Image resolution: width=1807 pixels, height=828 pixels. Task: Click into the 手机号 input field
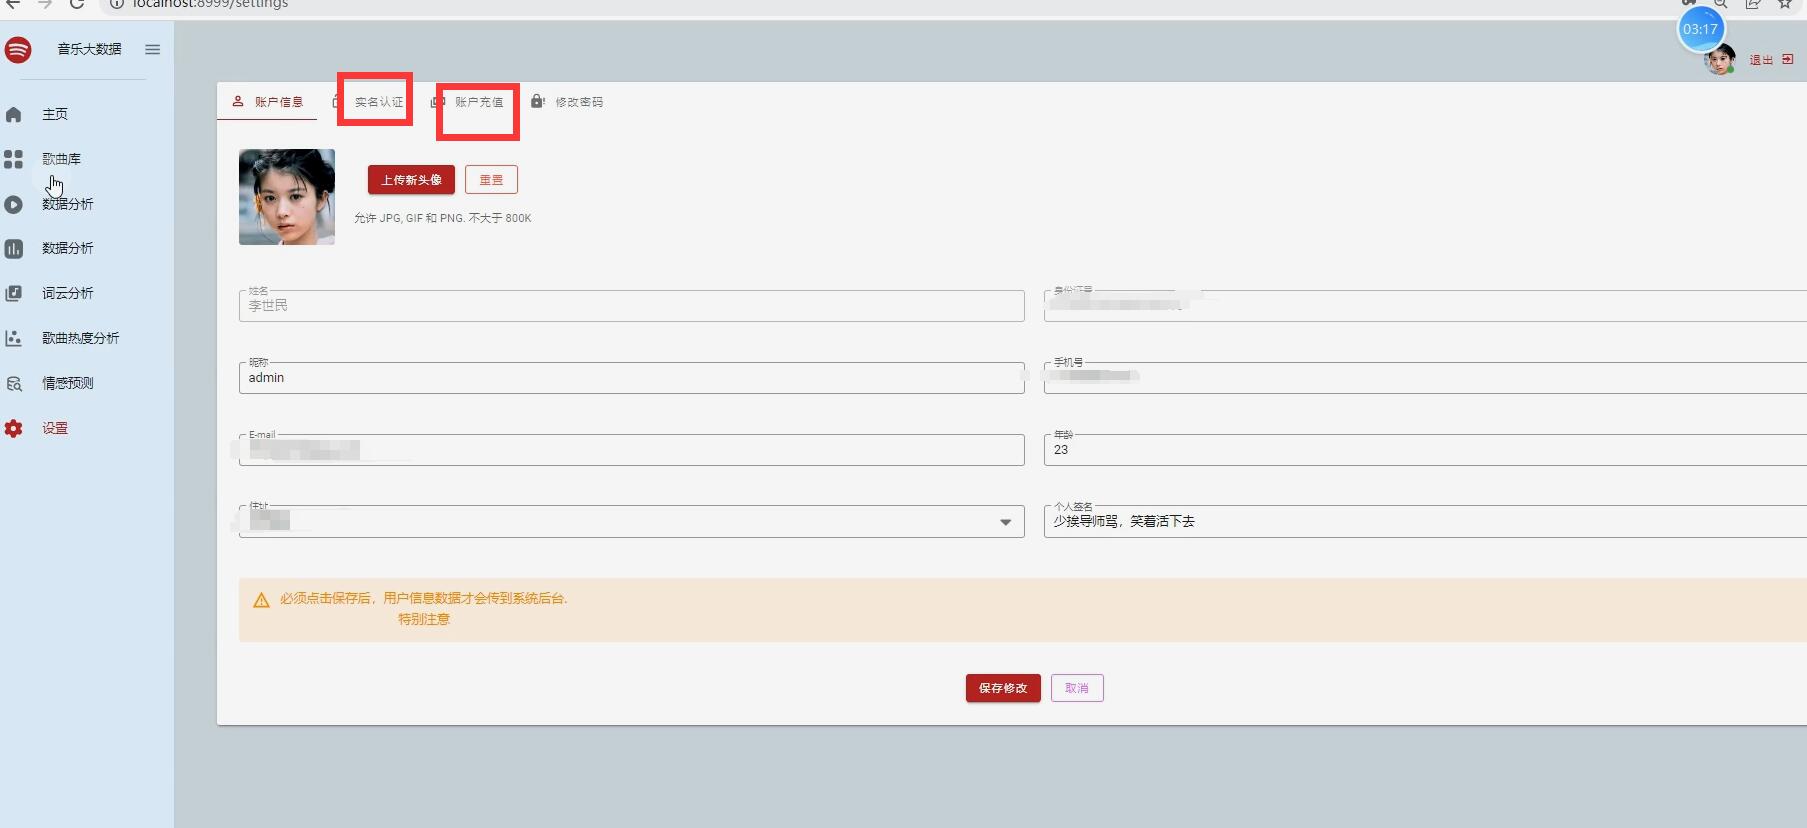click(x=1425, y=378)
